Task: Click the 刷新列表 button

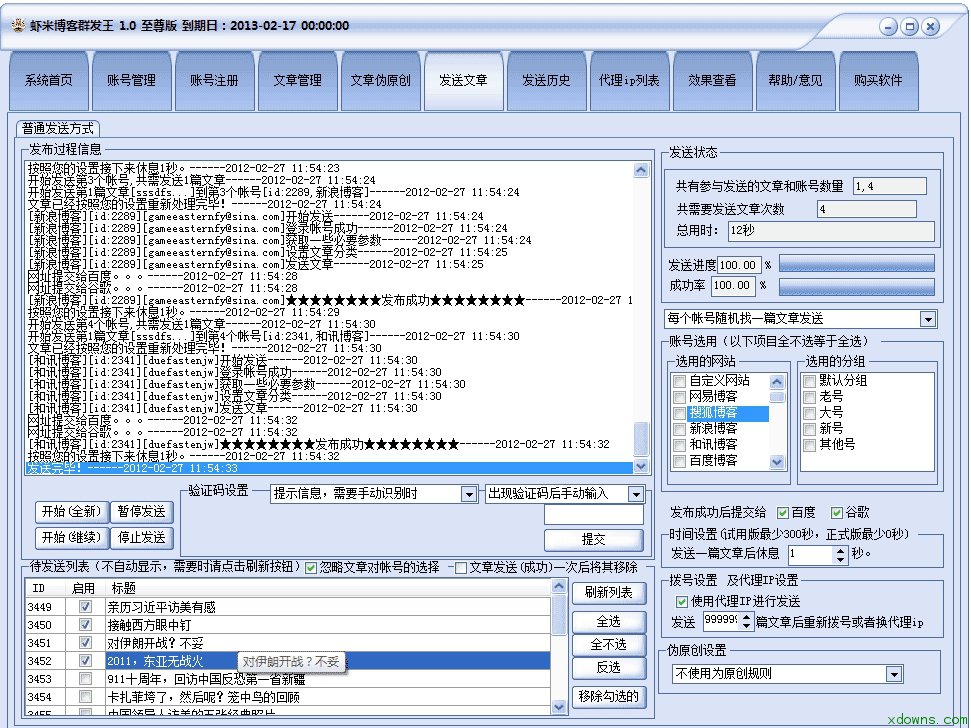Action: pos(608,593)
